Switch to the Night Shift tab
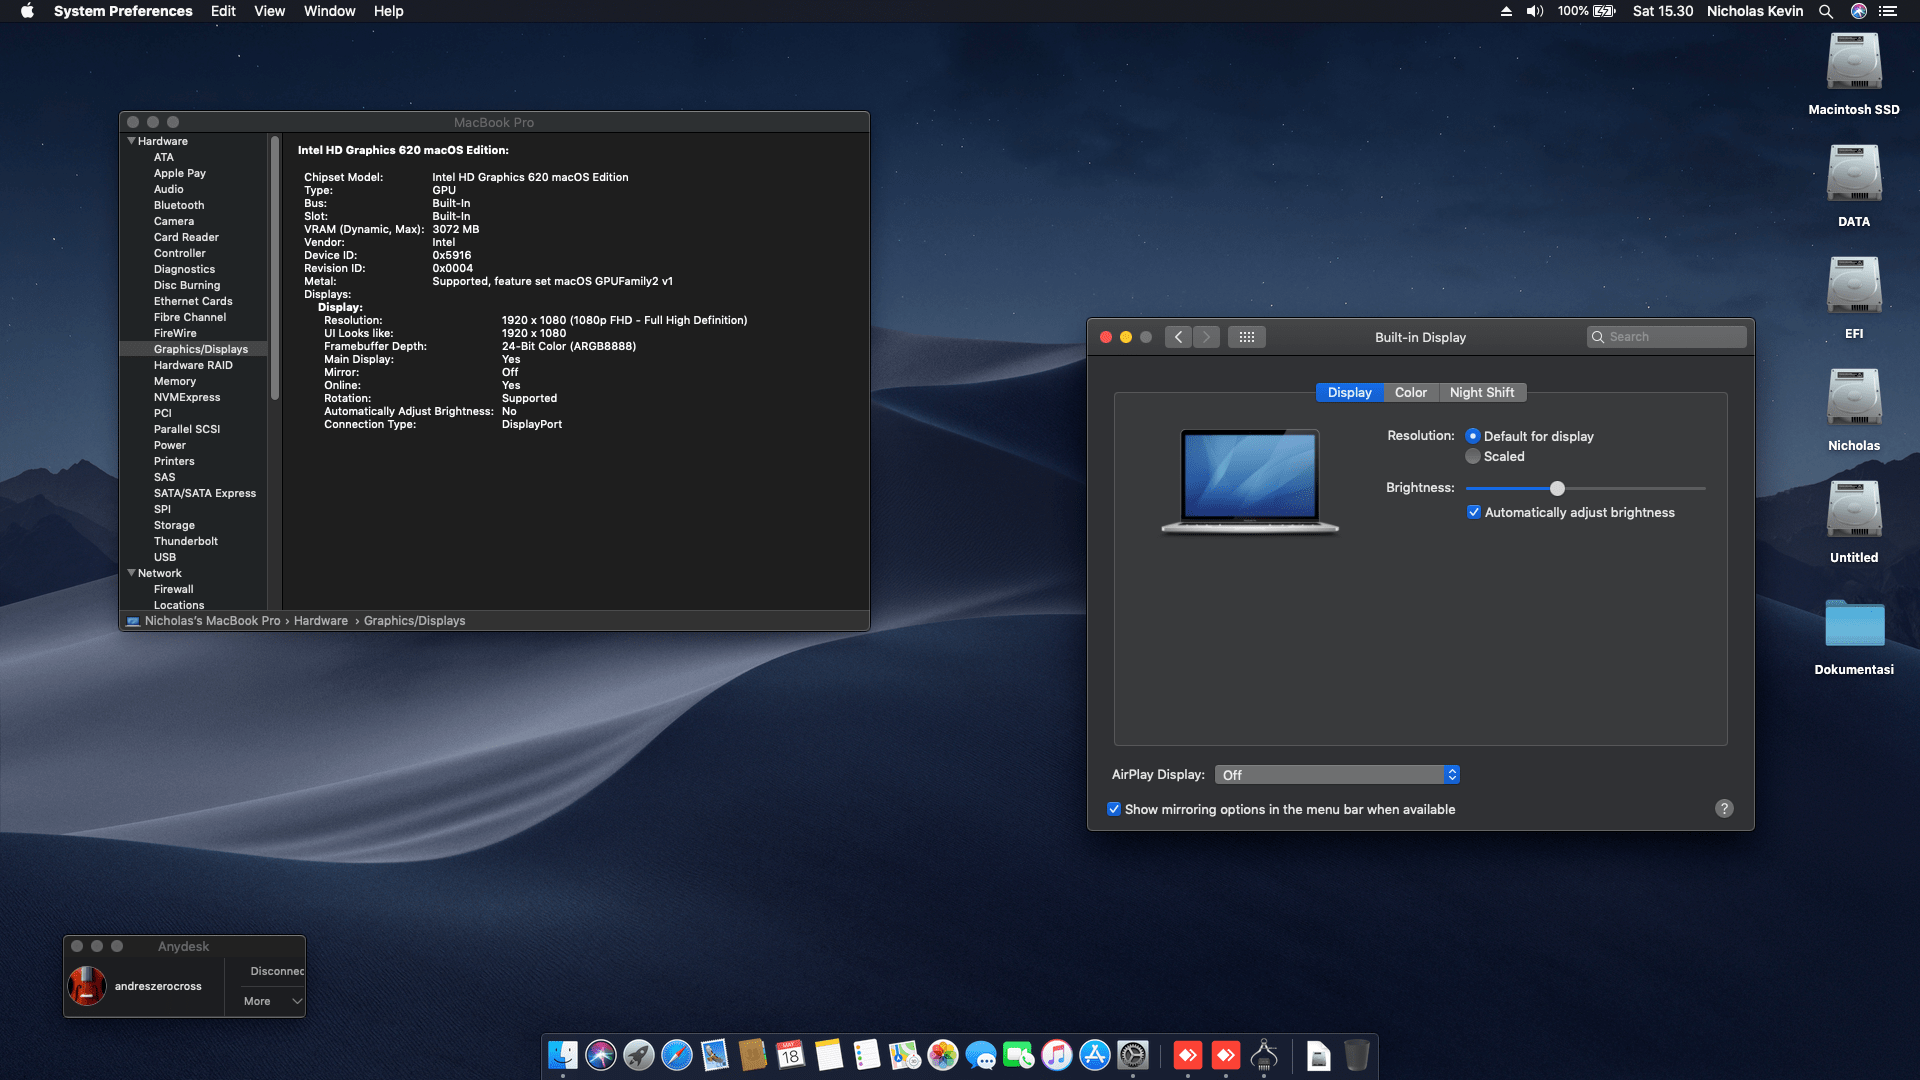Viewport: 1920px width, 1080px height. tap(1482, 392)
